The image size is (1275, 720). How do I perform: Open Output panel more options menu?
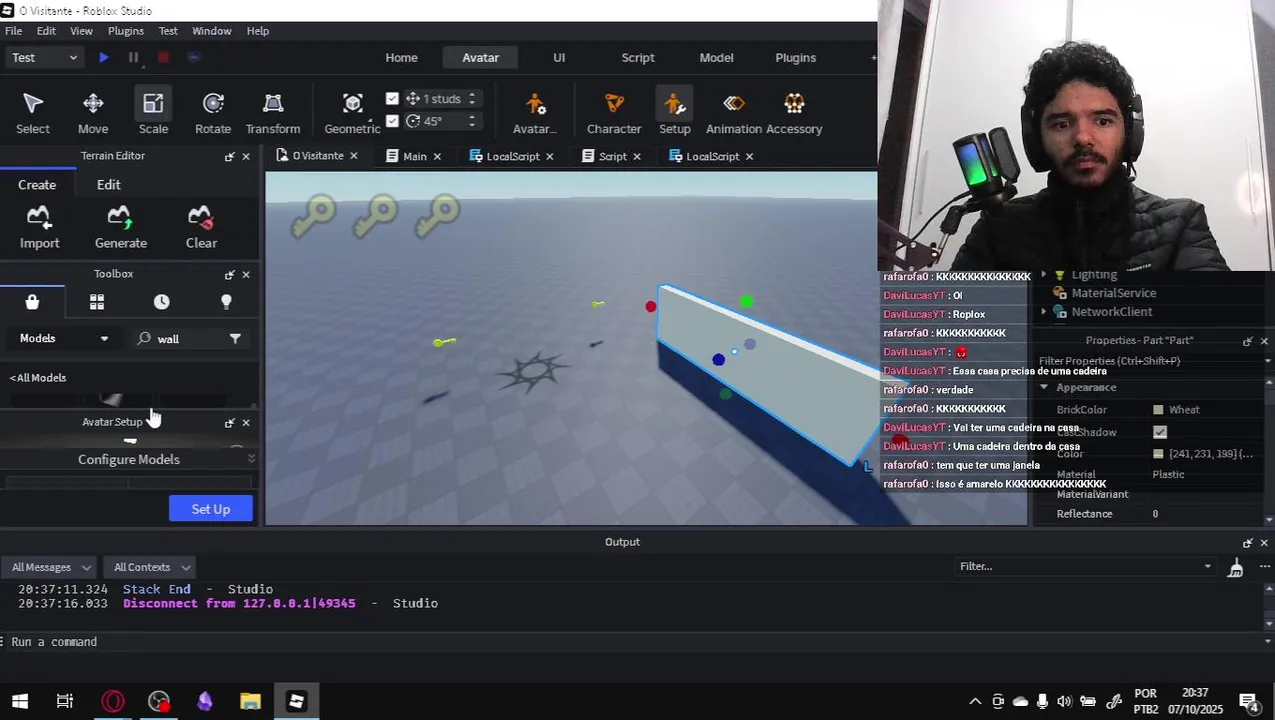[1264, 567]
